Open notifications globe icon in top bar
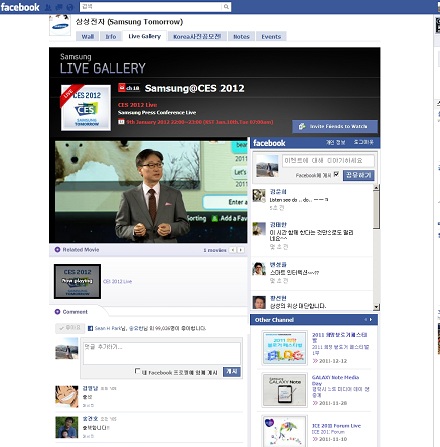 tap(70, 7)
